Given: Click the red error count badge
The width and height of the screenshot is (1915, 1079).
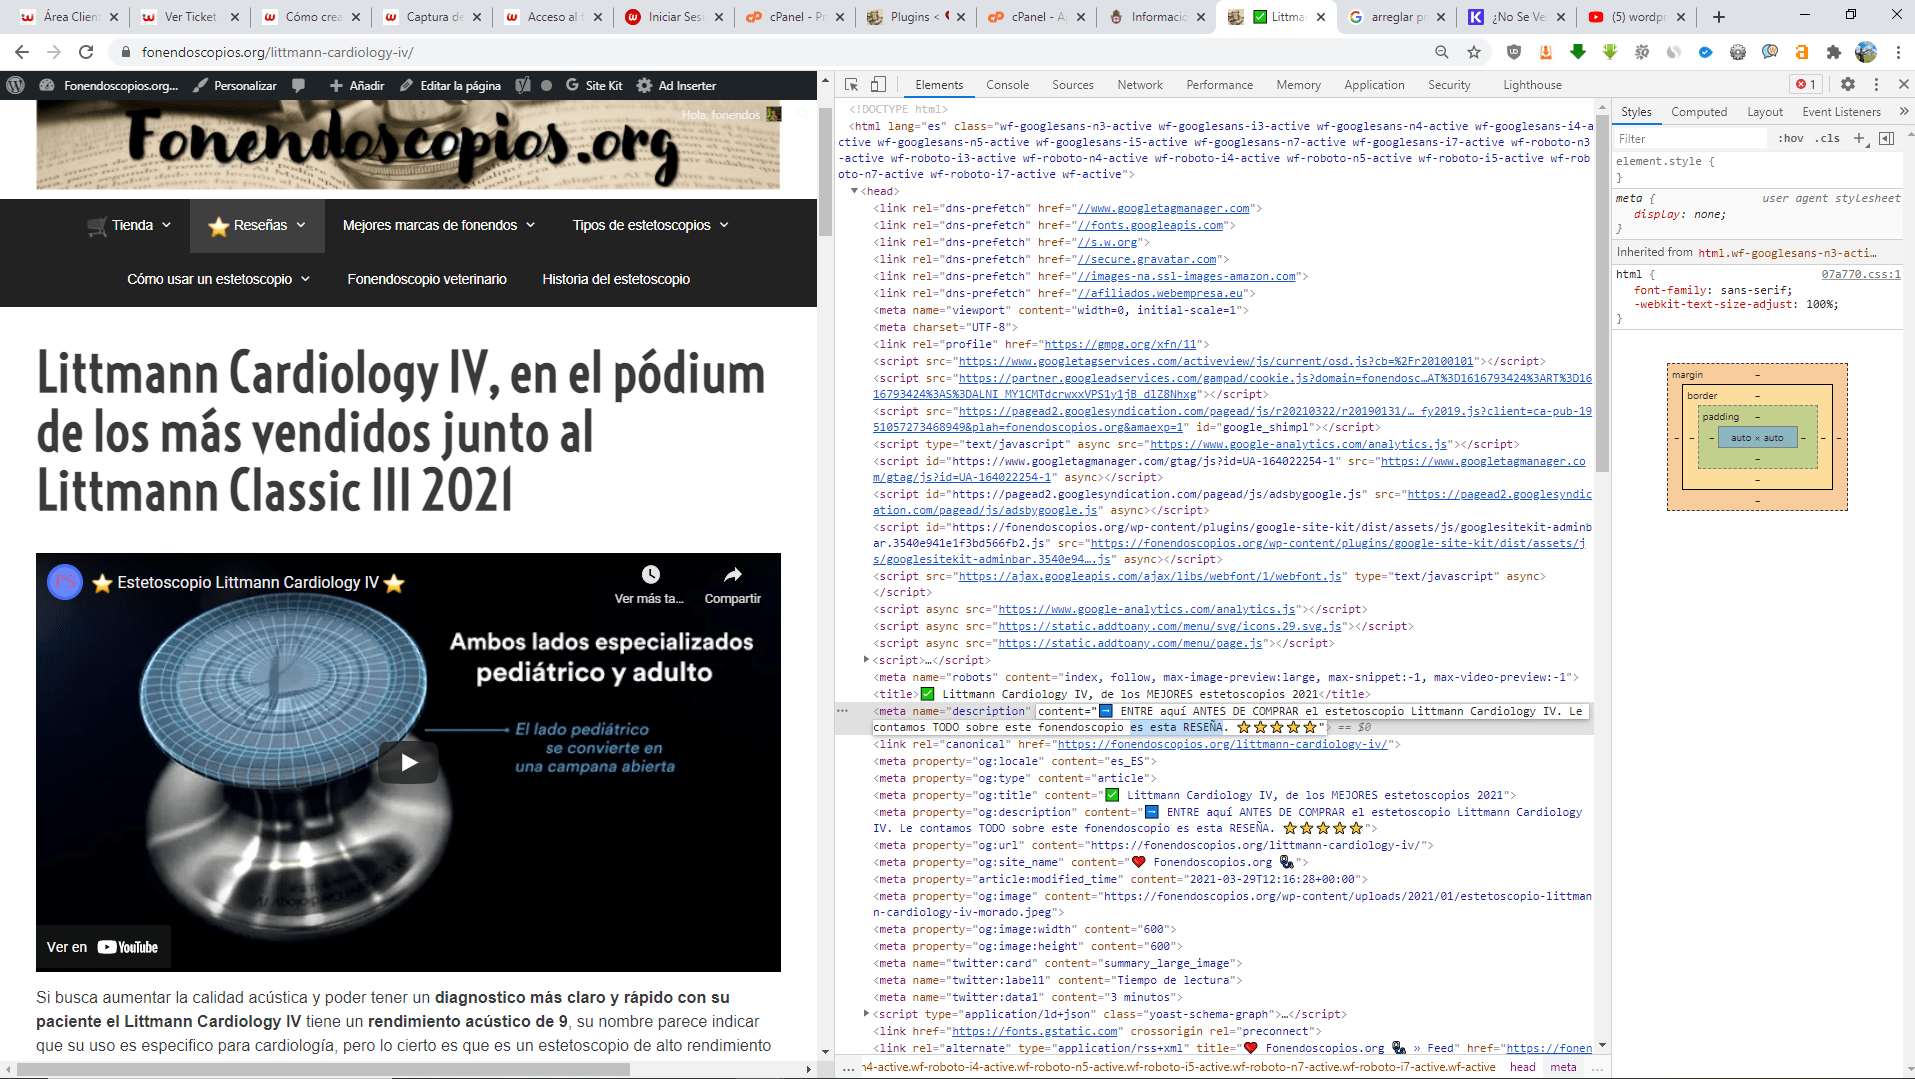Looking at the screenshot, I should (x=1806, y=85).
